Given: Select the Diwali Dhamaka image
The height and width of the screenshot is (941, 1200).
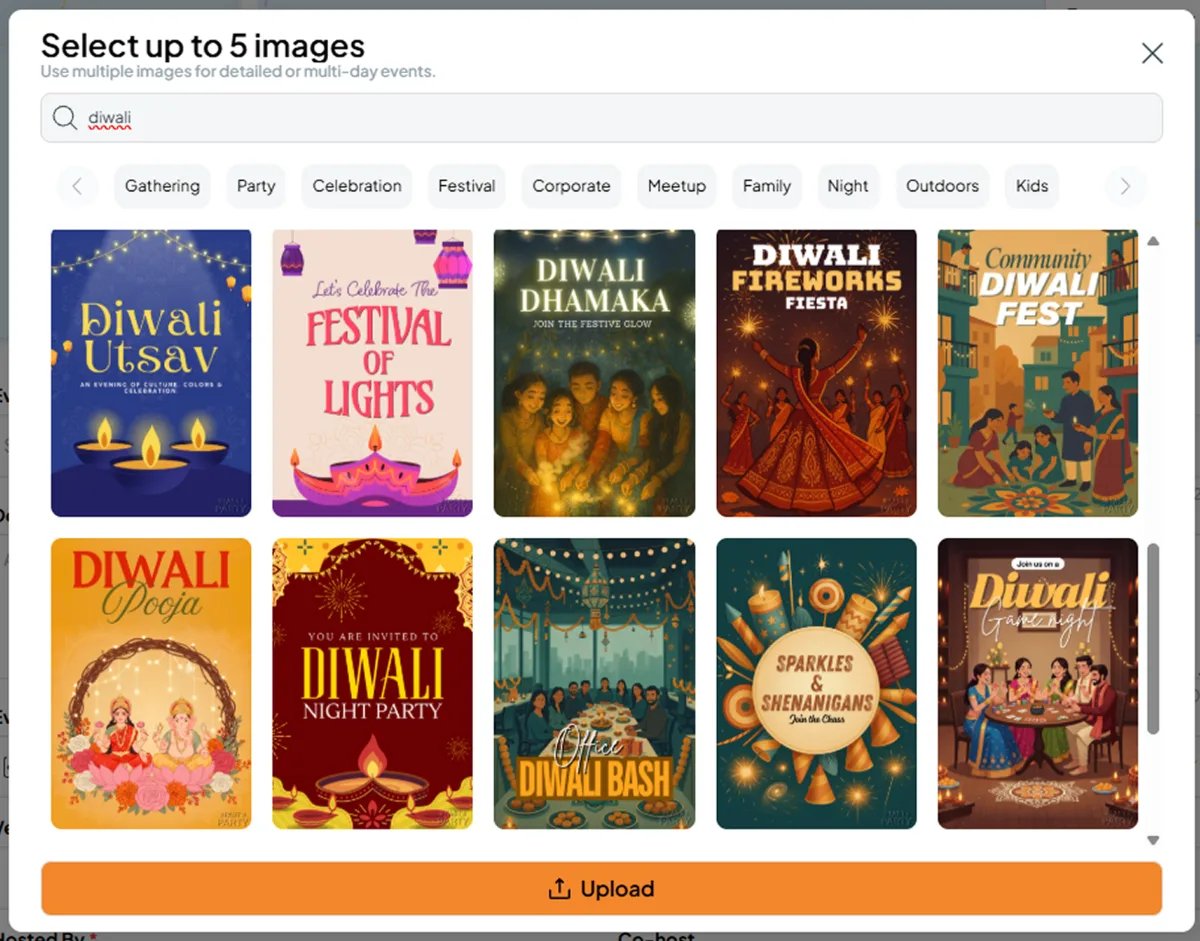Looking at the screenshot, I should [594, 373].
